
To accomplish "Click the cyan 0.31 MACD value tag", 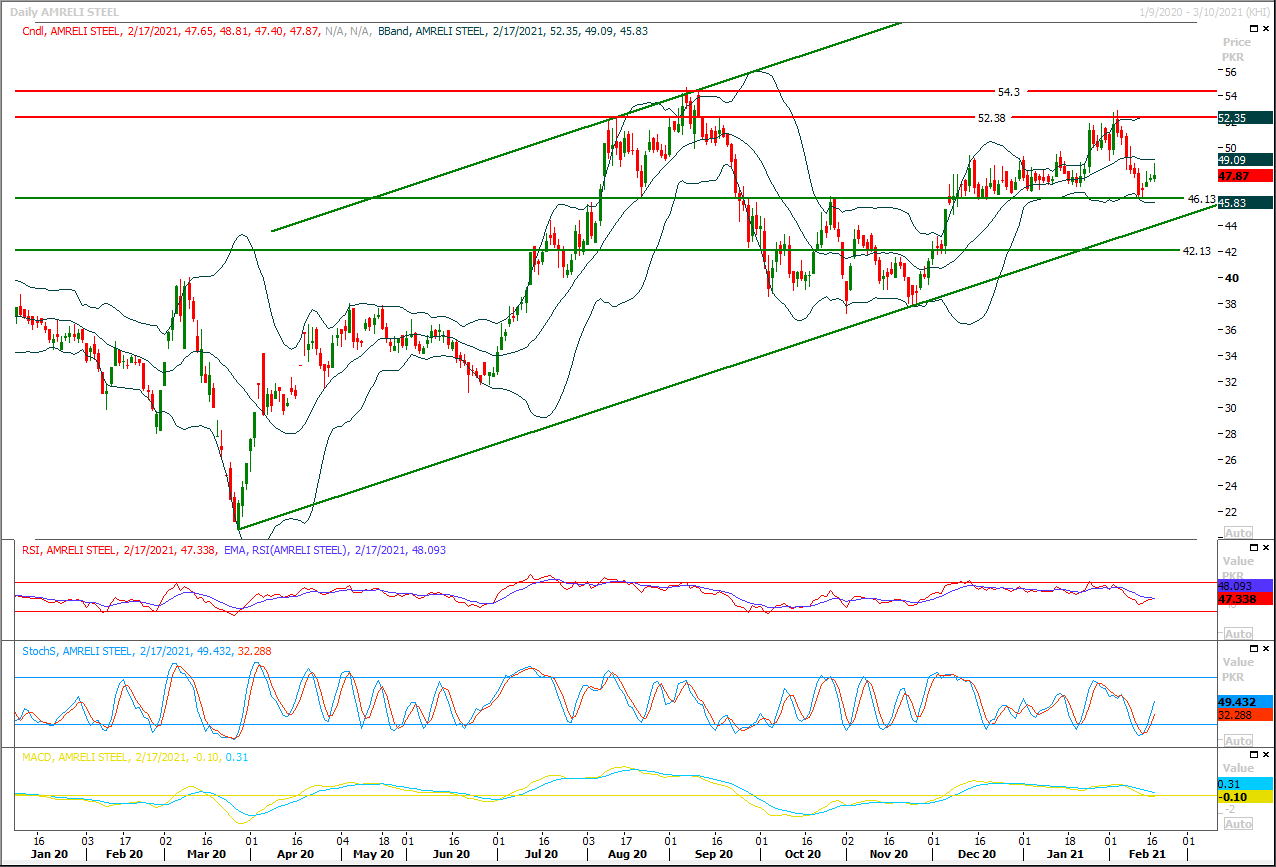I will coord(1245,783).
